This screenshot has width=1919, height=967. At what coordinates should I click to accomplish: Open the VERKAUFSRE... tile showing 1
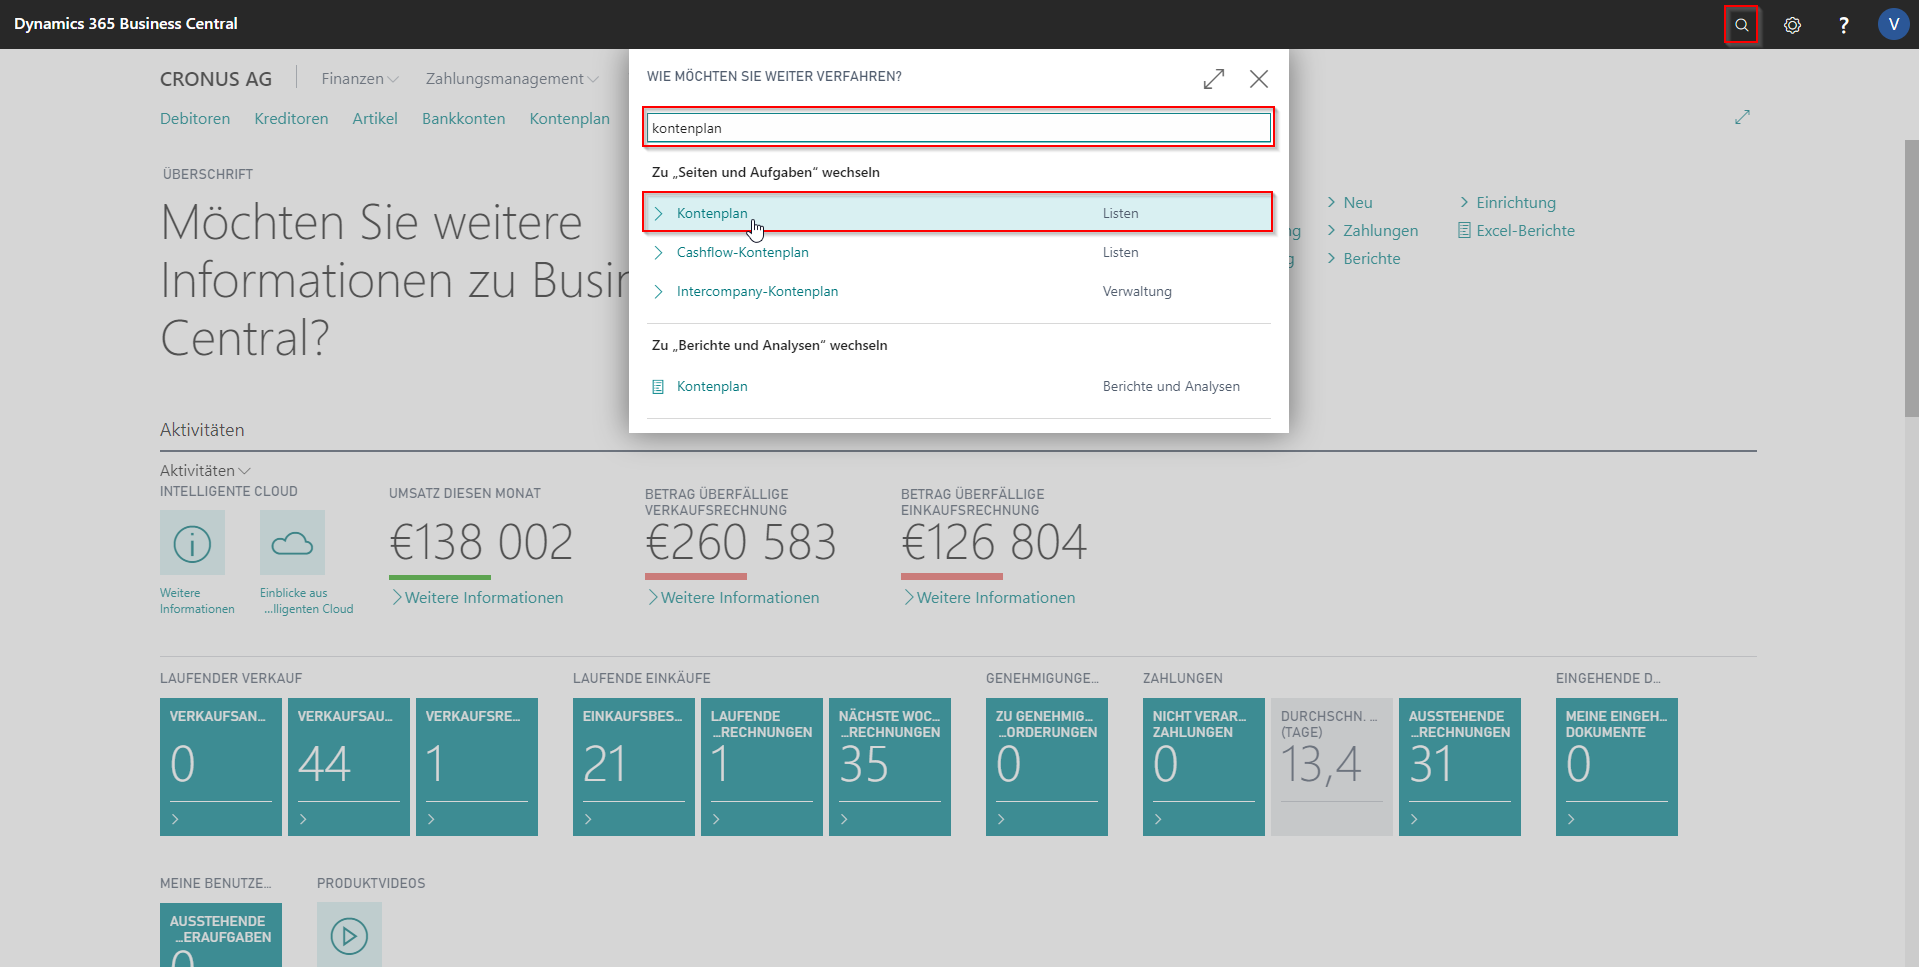[x=477, y=767]
